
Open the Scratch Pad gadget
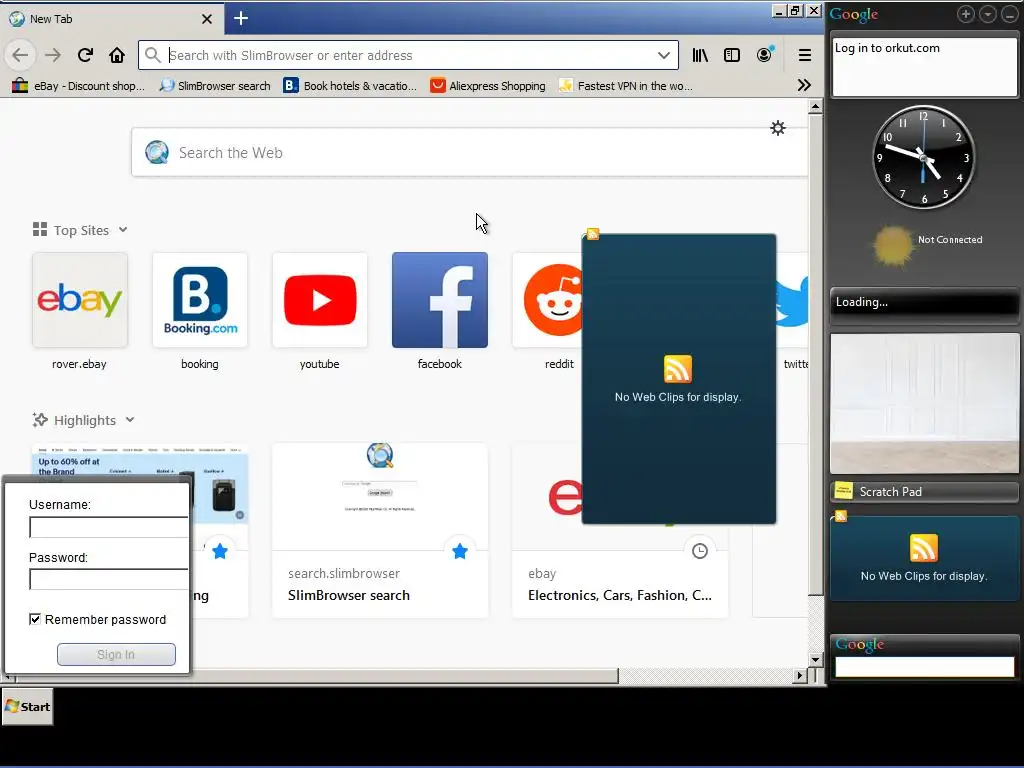[924, 492]
